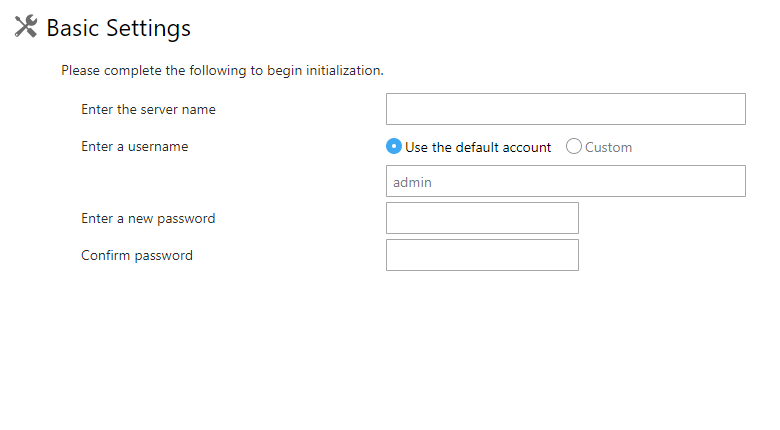Choose the empty radio circle beside Custom
This screenshot has height=430, width=780.
coord(574,146)
